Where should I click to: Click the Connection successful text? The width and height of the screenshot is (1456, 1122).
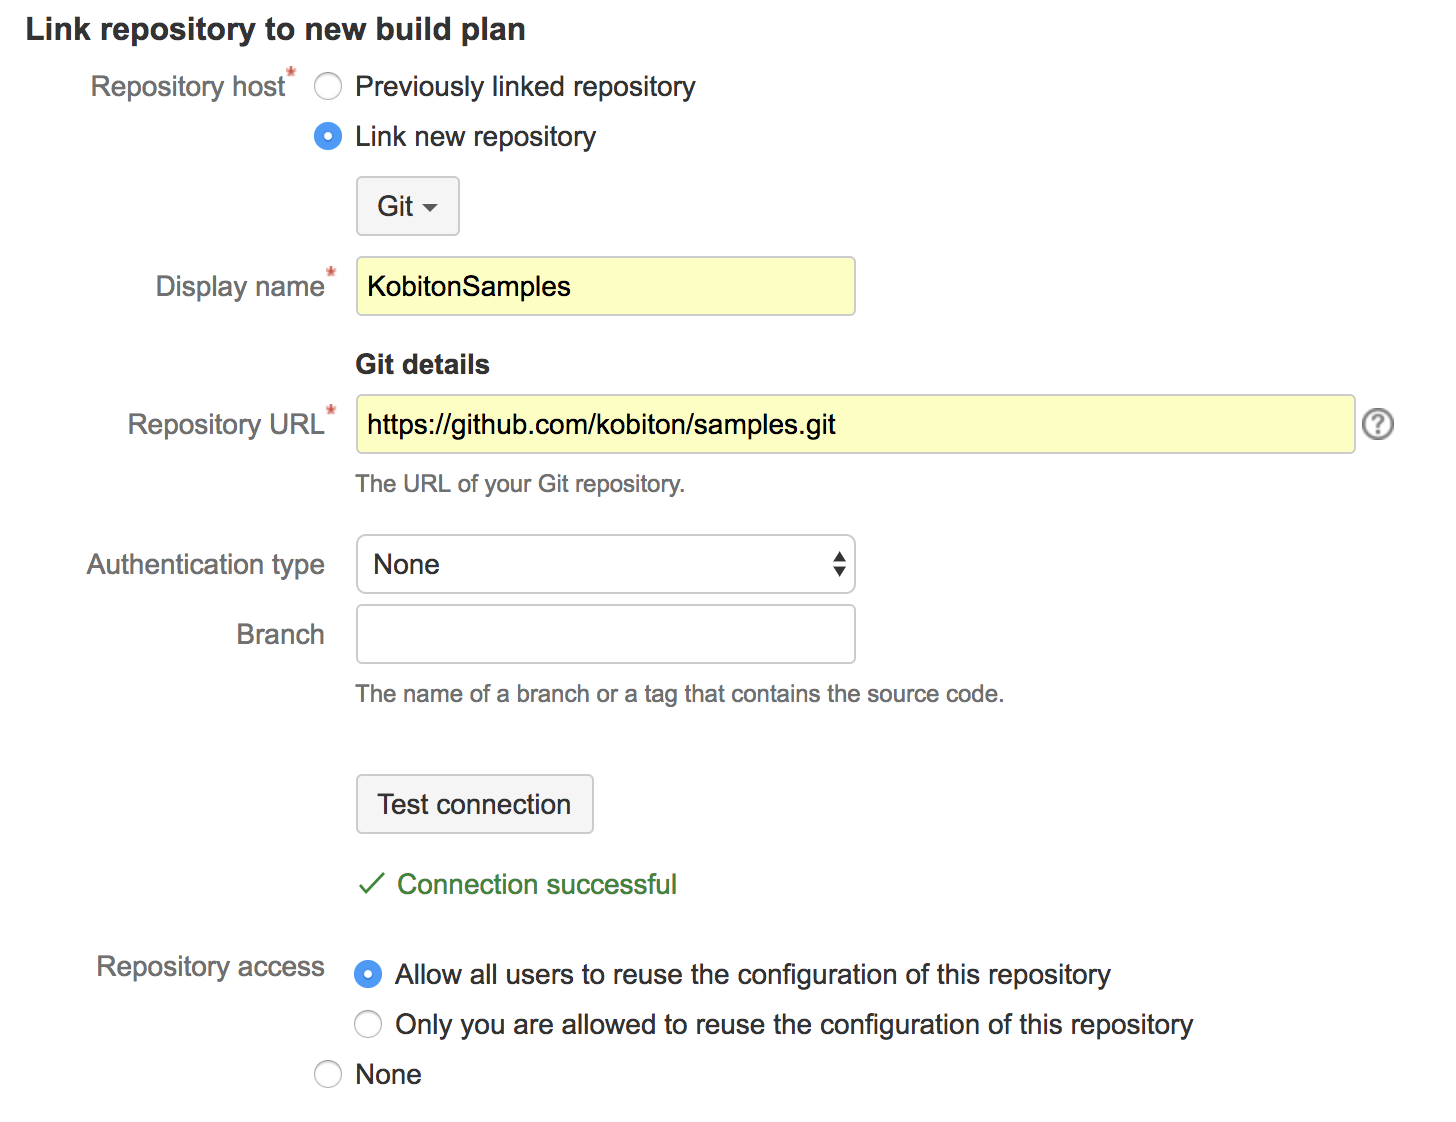click(537, 884)
